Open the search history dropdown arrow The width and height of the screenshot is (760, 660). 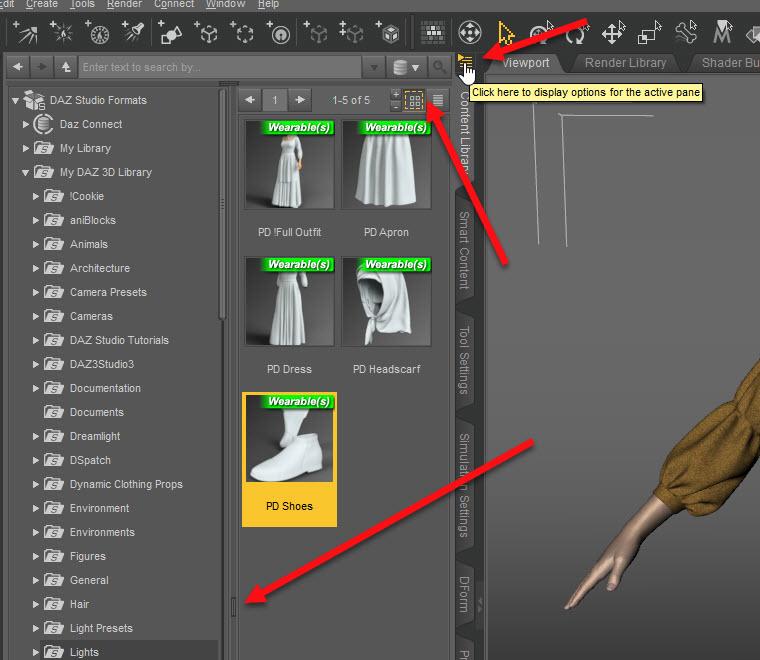click(374, 67)
